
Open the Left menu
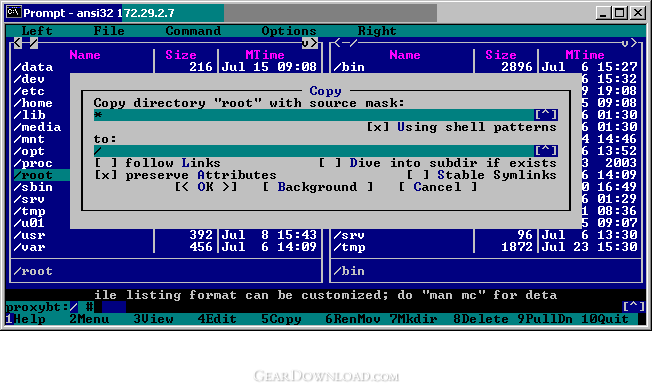[x=37, y=31]
